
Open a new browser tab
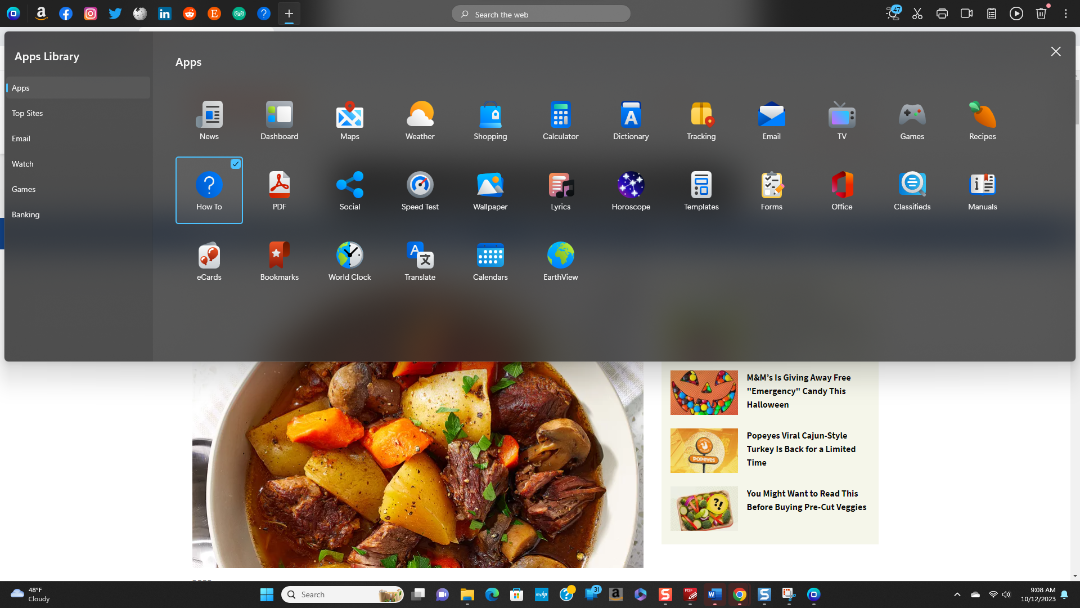click(288, 14)
